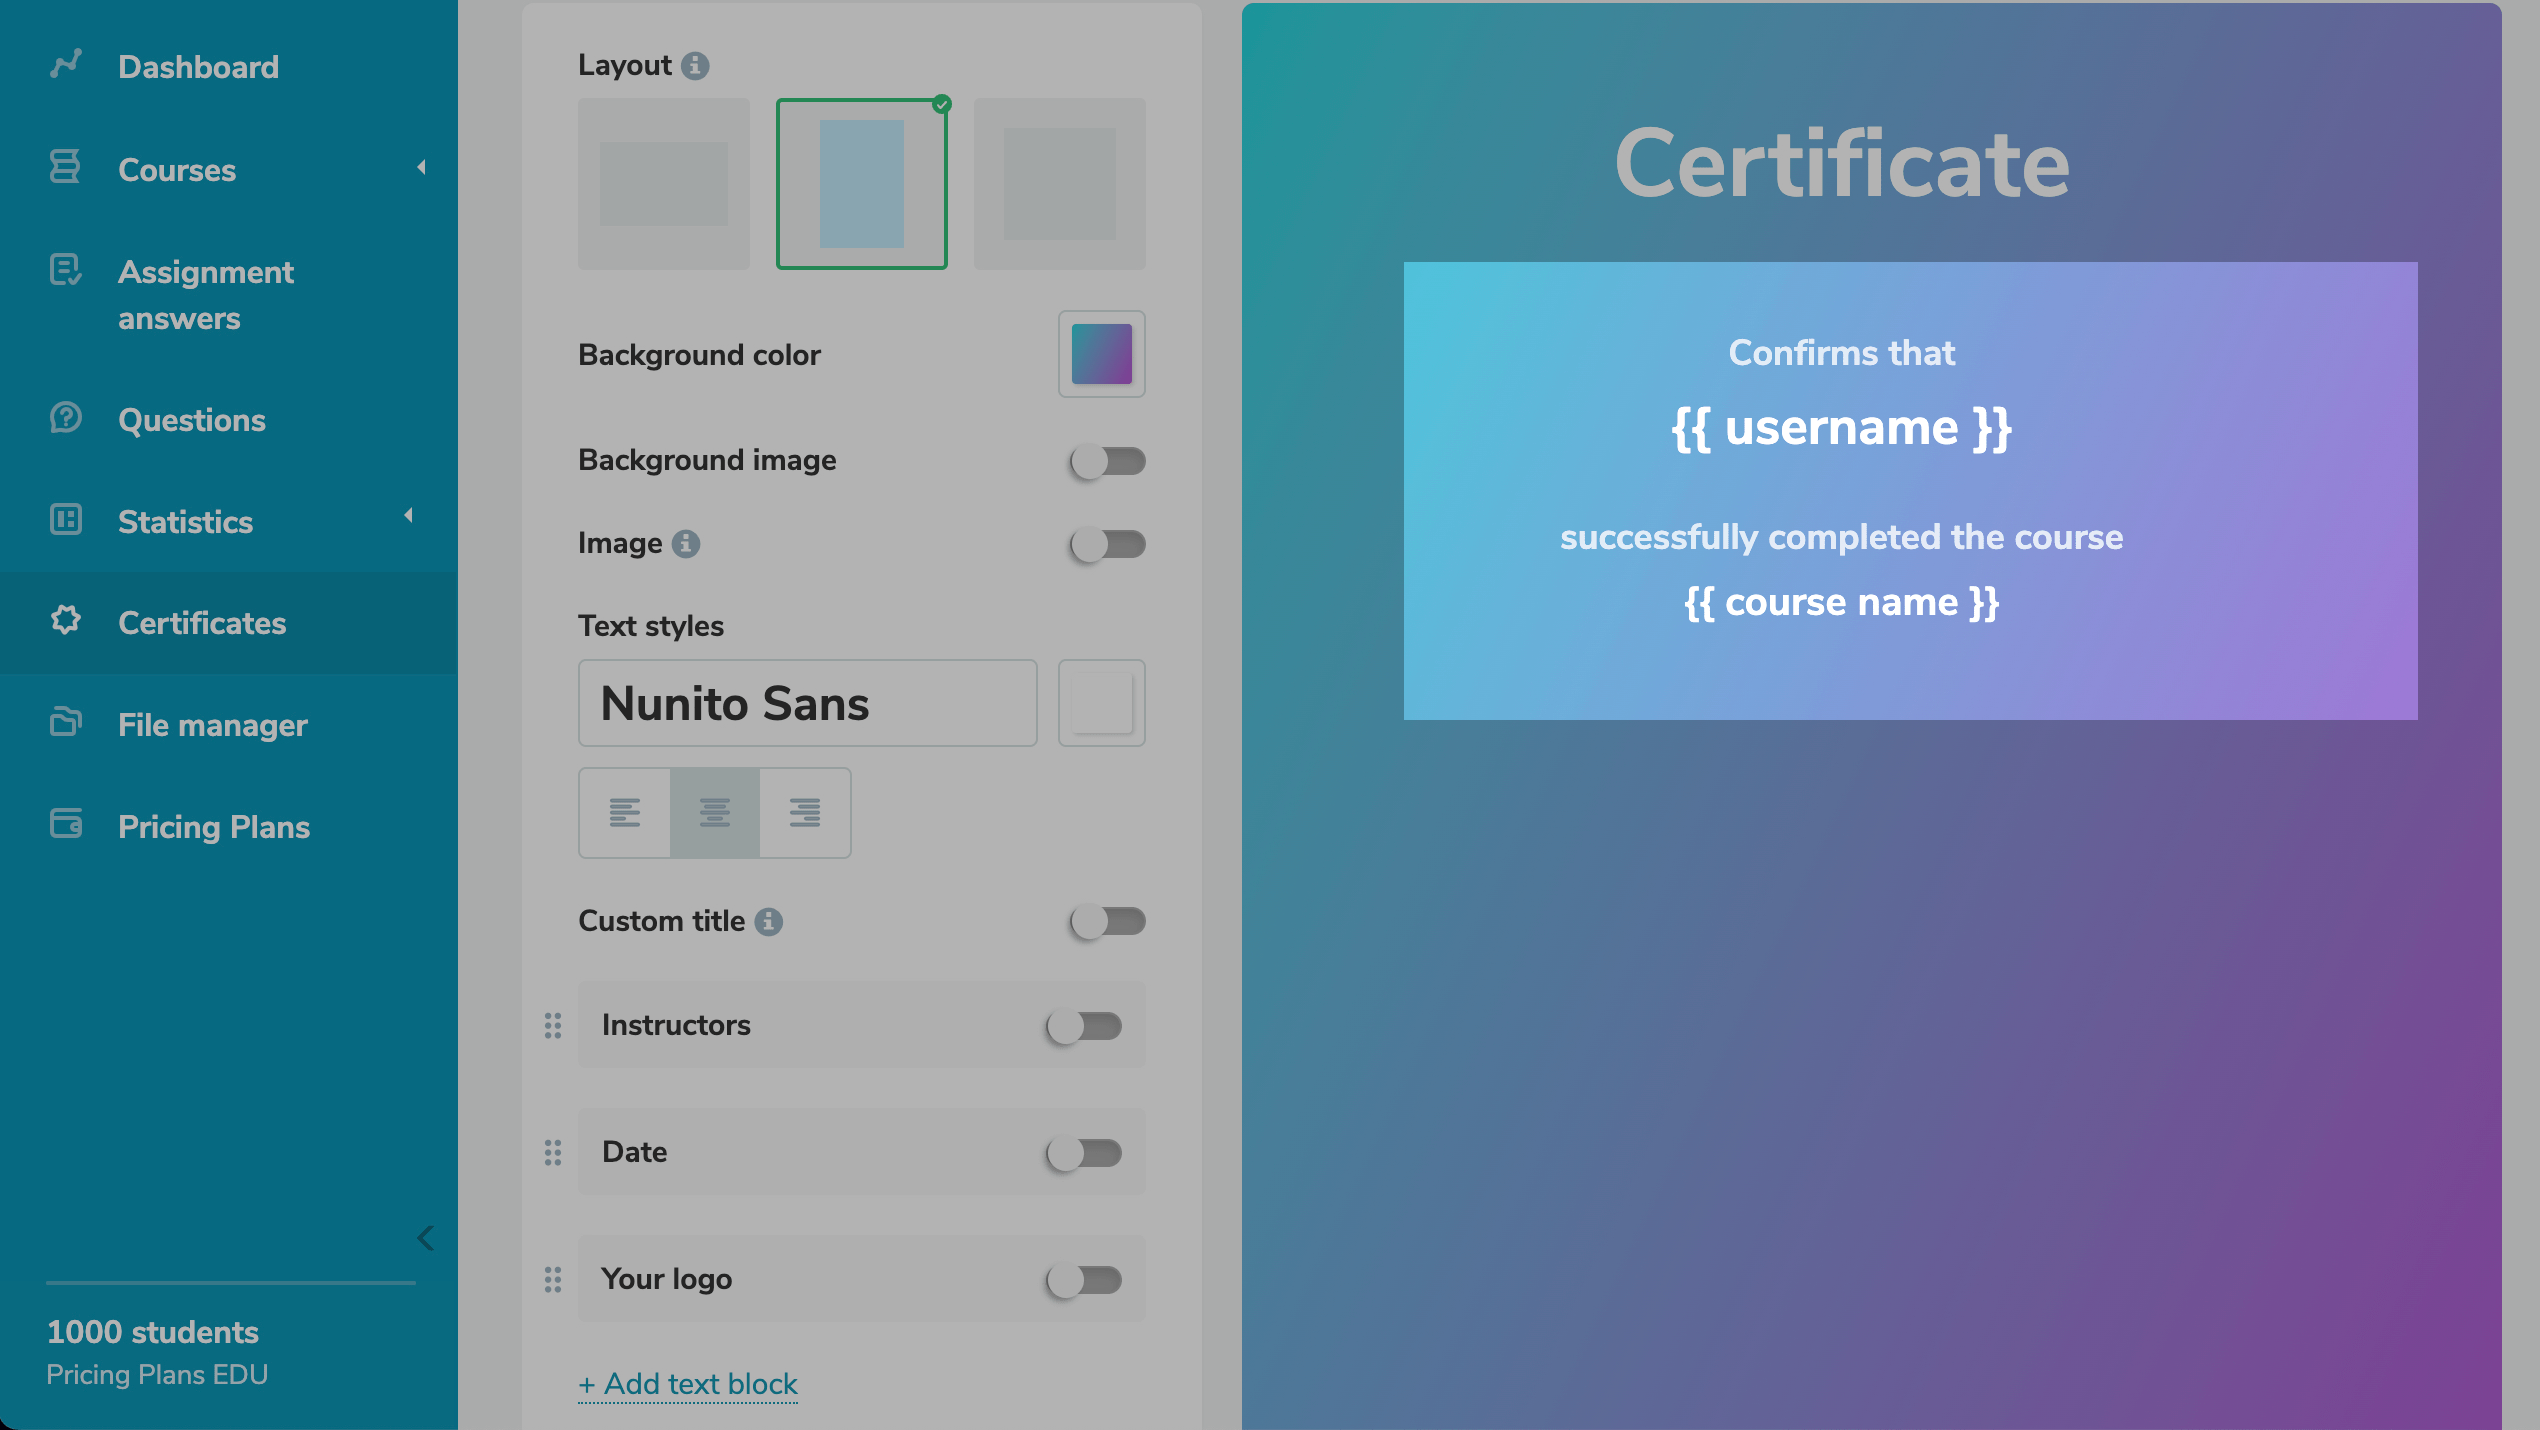Open the Questions menu item
The height and width of the screenshot is (1430, 2540).
click(191, 420)
